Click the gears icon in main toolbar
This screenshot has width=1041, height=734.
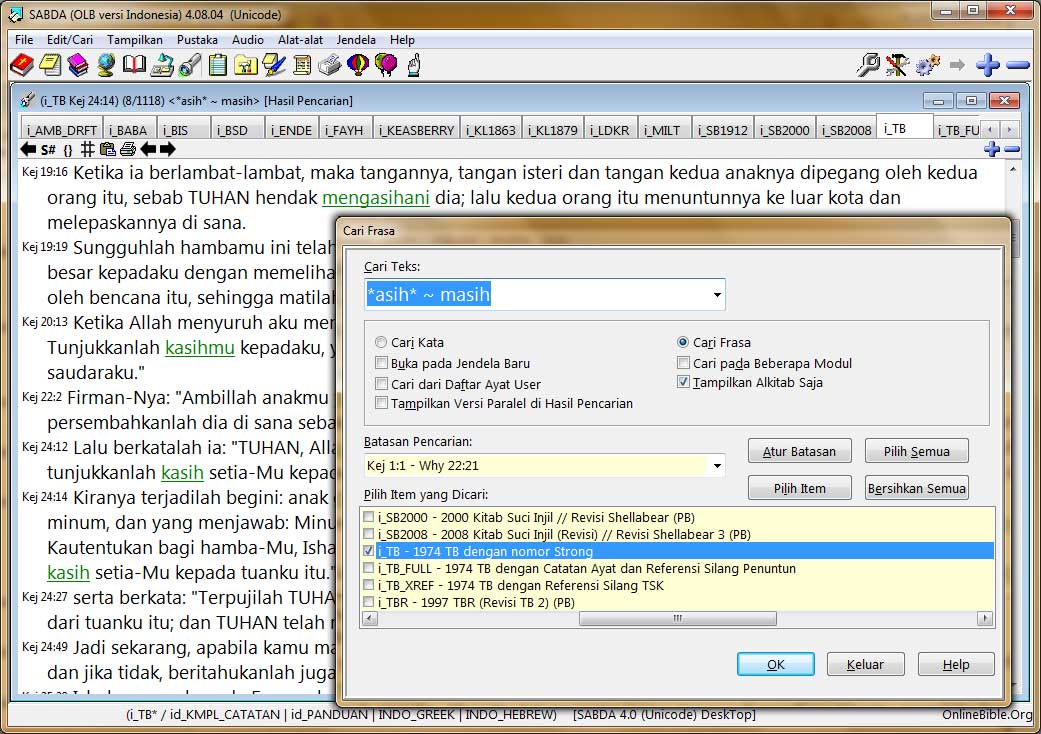(927, 65)
